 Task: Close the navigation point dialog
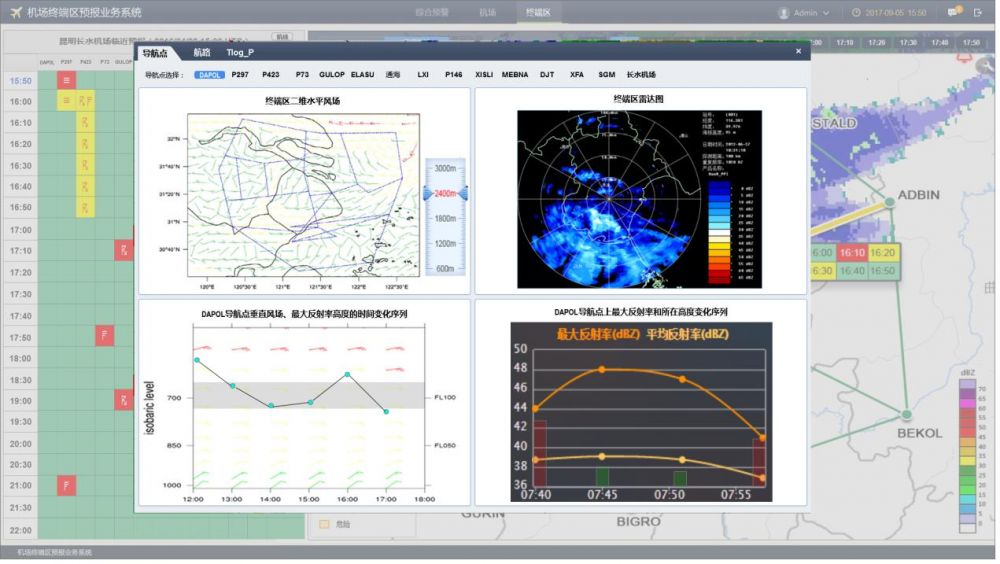pos(798,51)
